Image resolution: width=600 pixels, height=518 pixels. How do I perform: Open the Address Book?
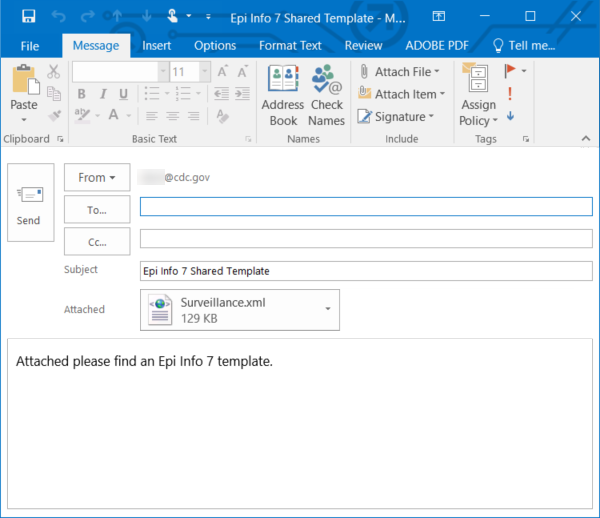282,97
